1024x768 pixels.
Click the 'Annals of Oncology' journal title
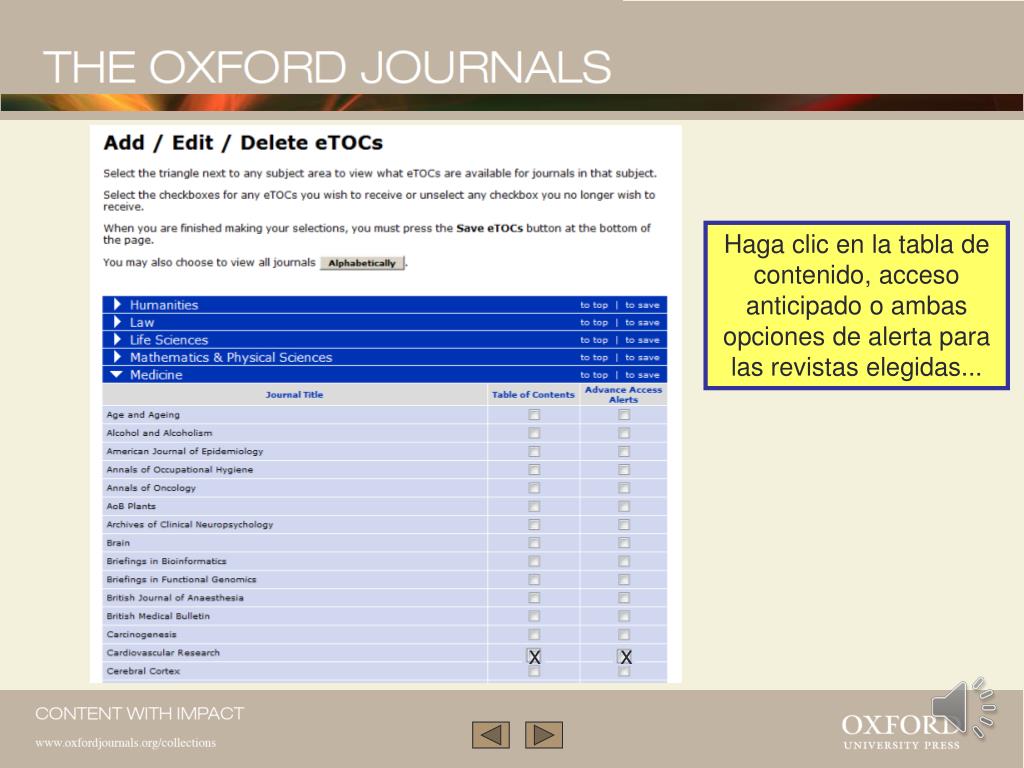point(151,488)
